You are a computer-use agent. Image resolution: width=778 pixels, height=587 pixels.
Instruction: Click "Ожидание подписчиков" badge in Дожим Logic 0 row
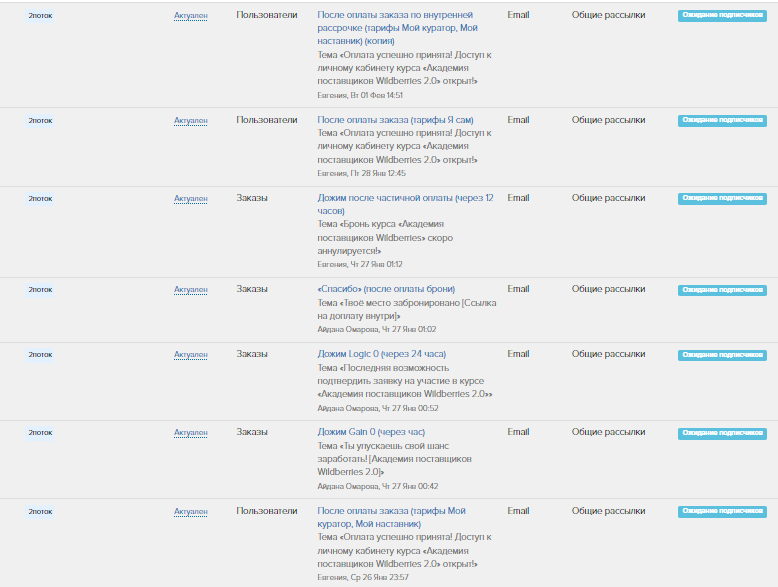[722, 355]
